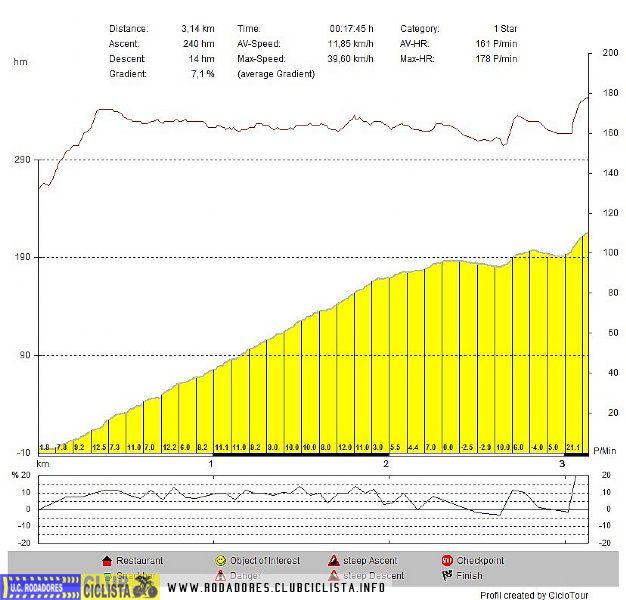Screen dimensions: 626x600
Task: Click the 21.1 gradient segment label
Action: pyautogui.click(x=573, y=447)
